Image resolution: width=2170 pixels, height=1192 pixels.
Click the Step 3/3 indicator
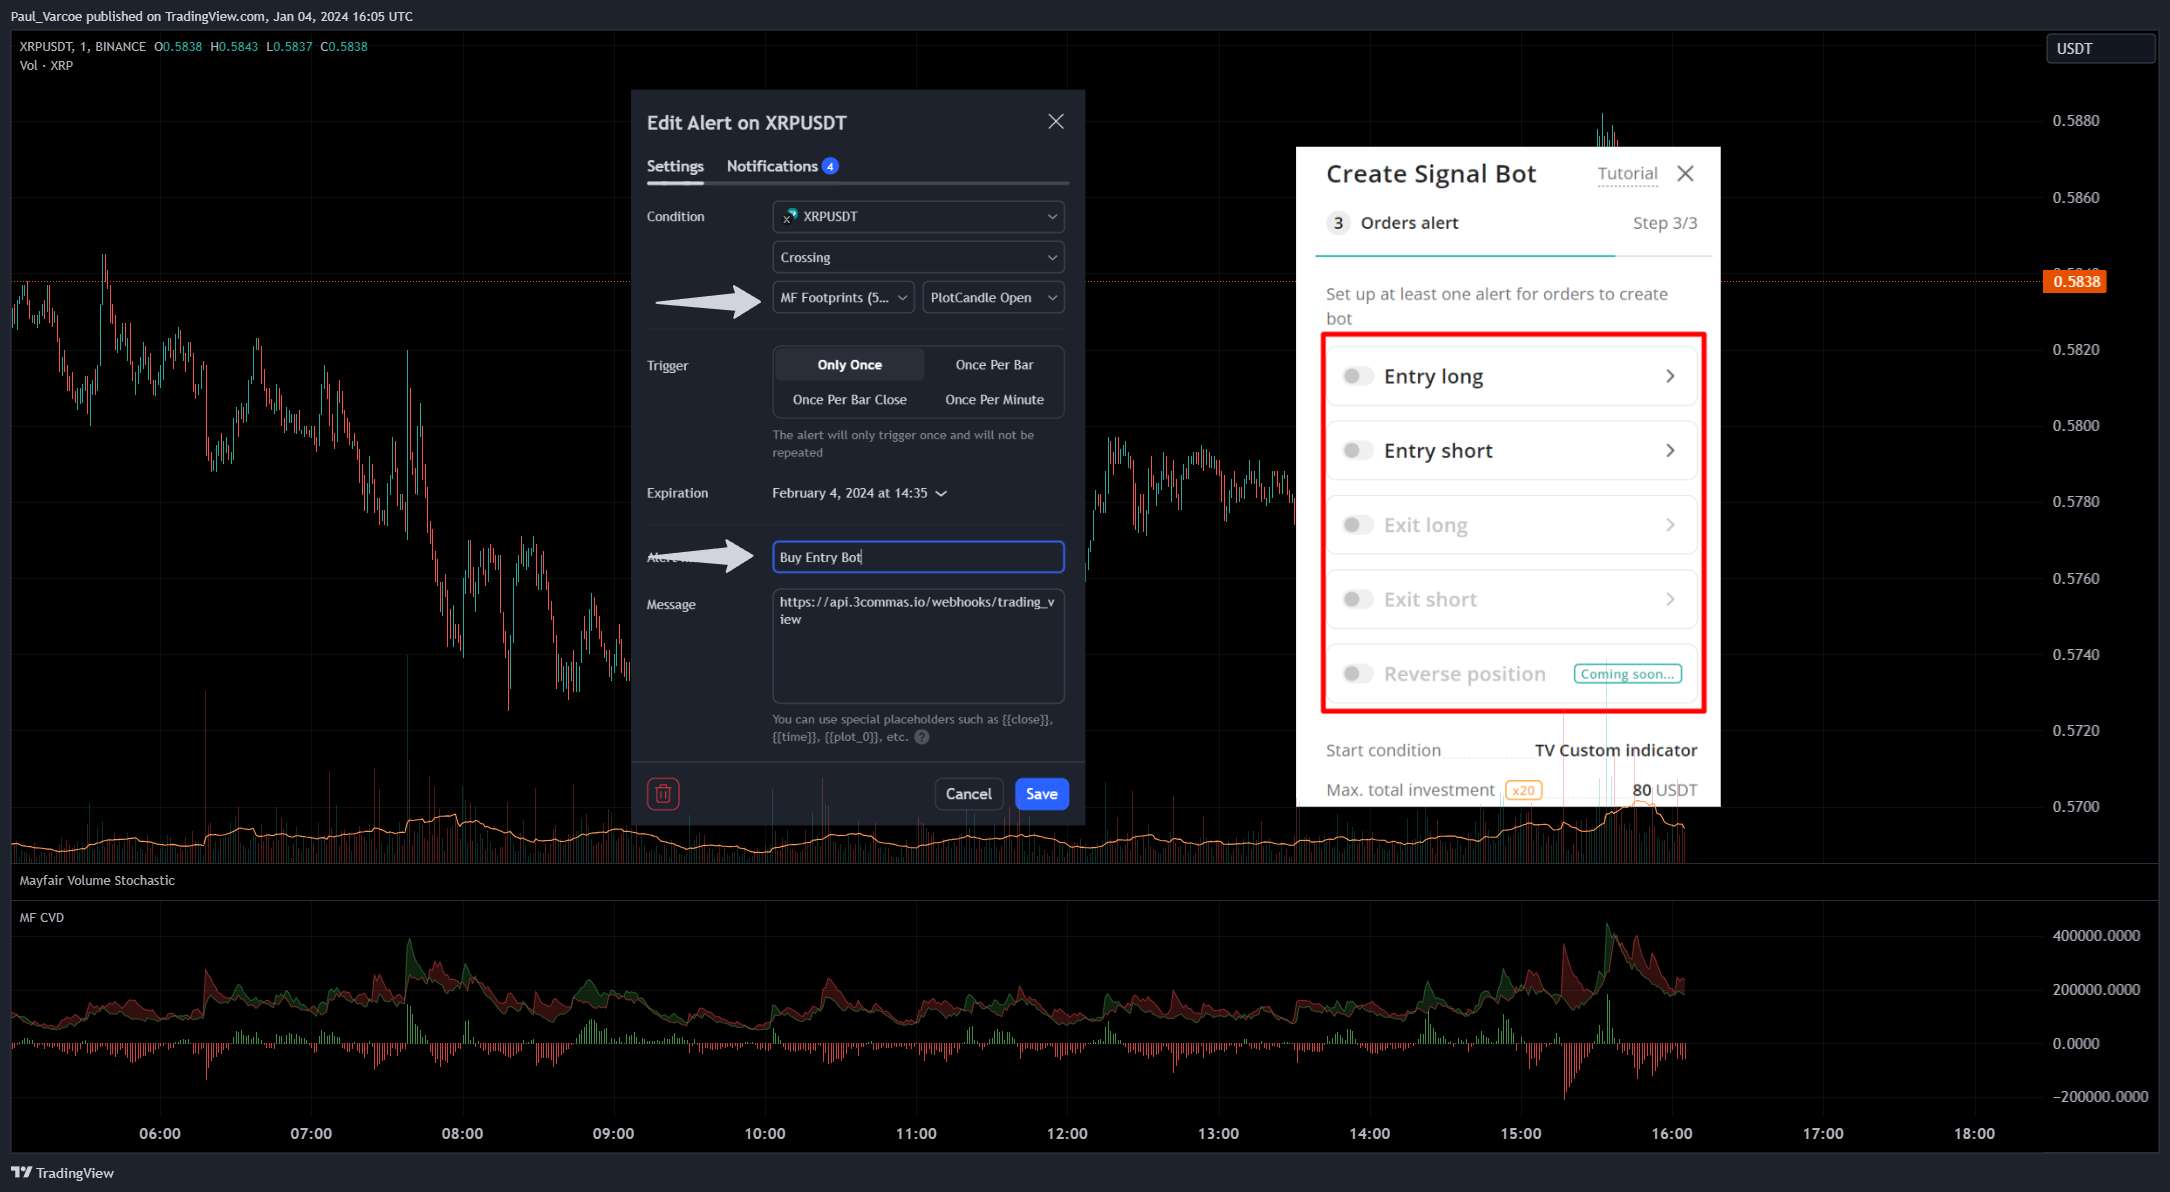tap(1665, 223)
